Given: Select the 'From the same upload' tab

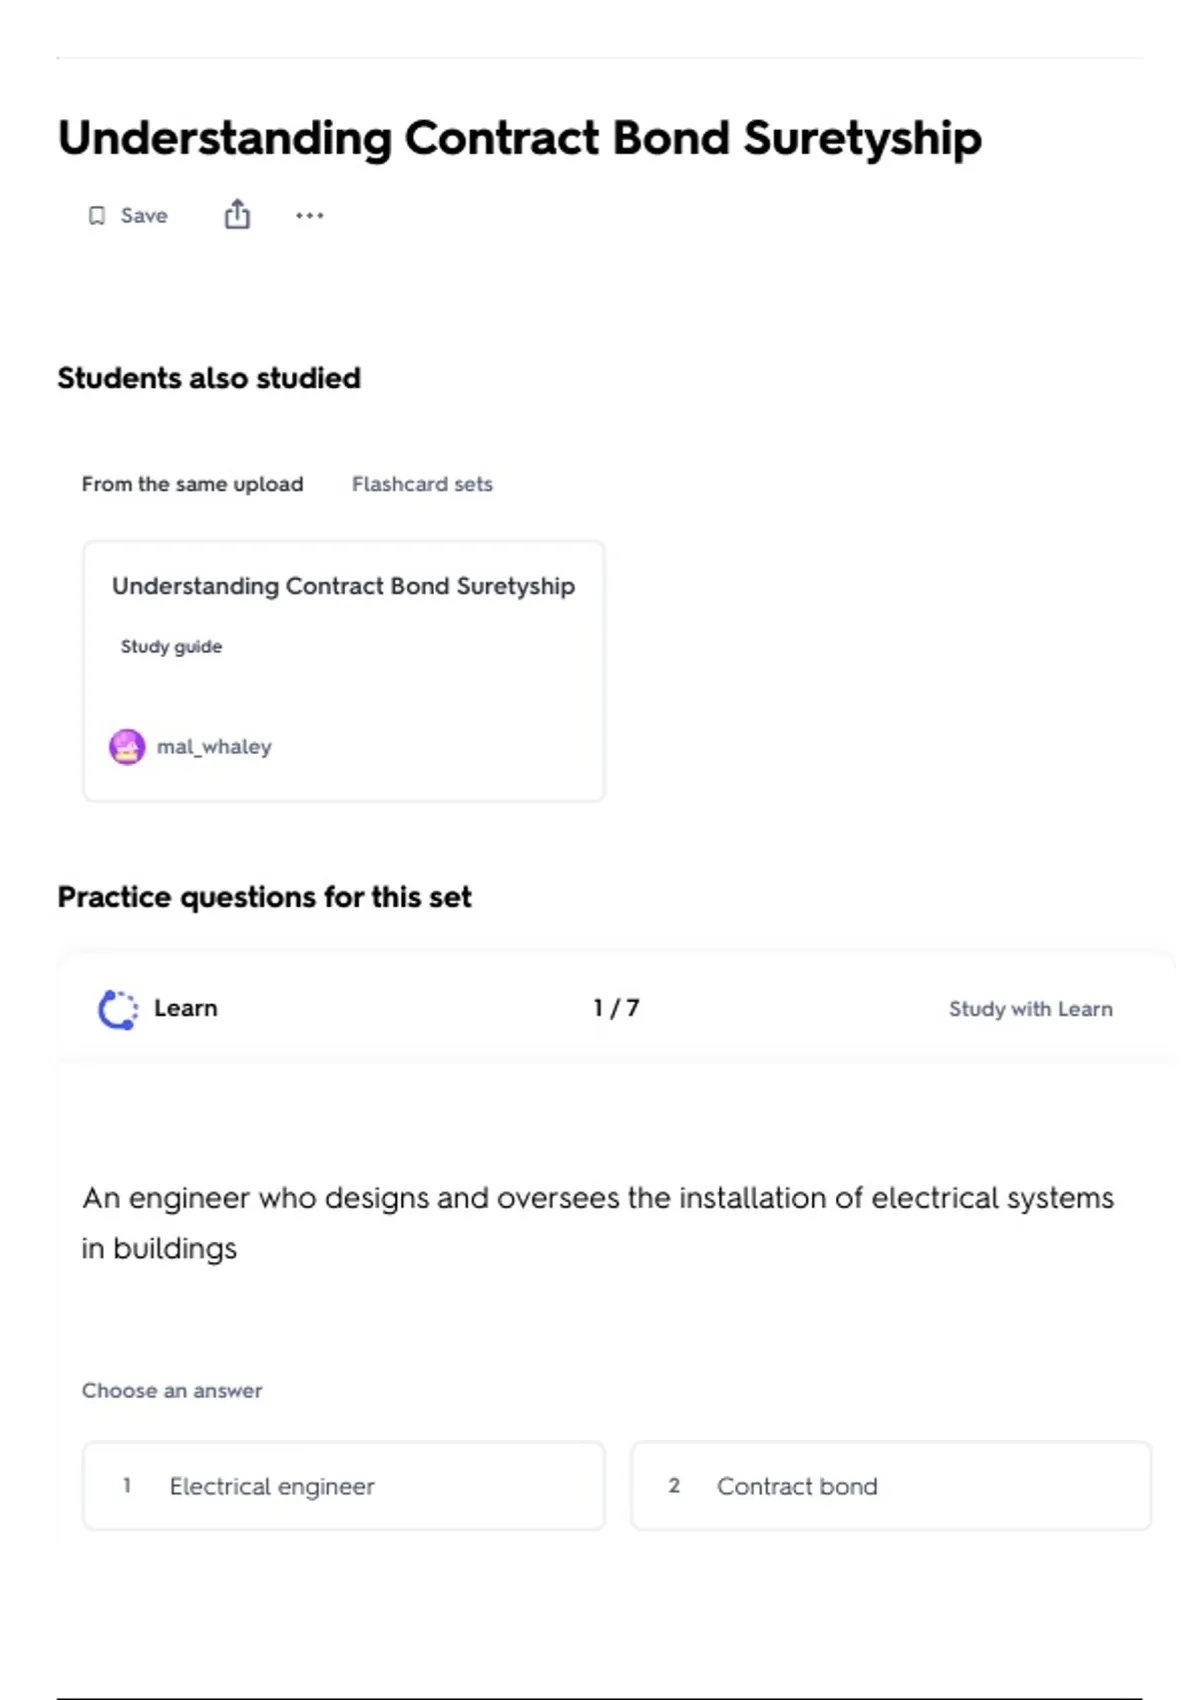Looking at the screenshot, I should pos(192,484).
